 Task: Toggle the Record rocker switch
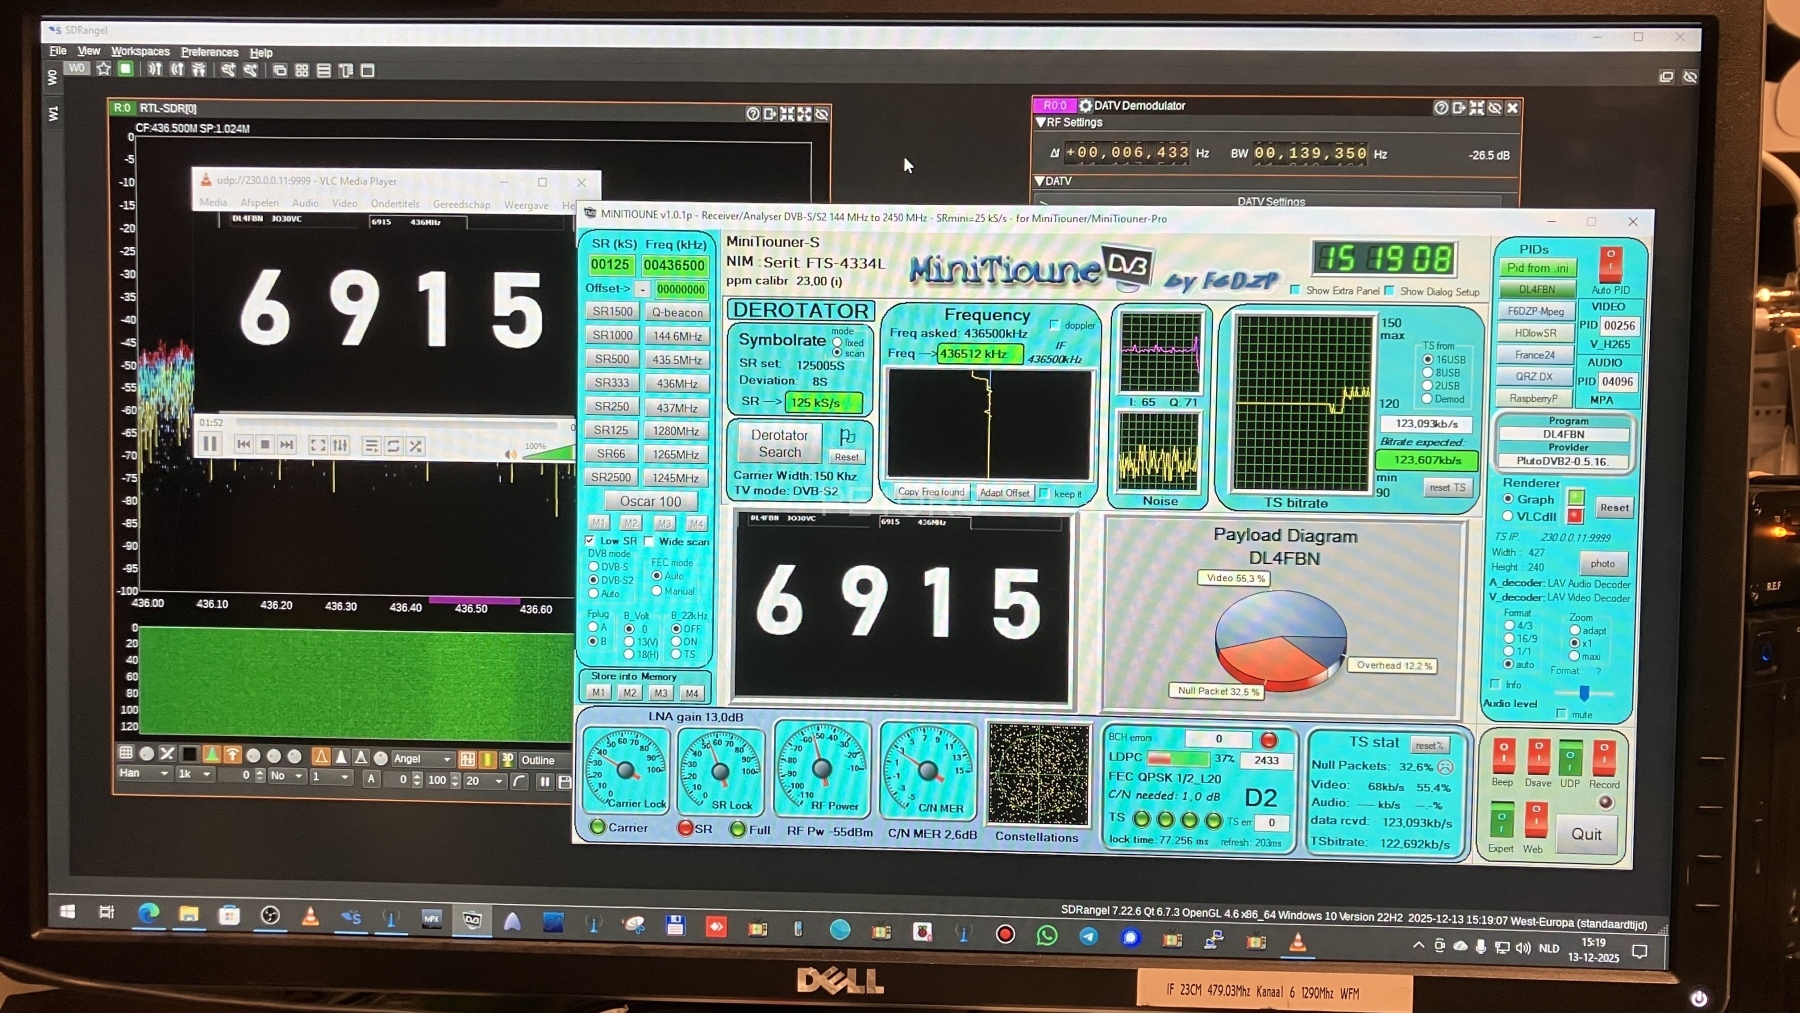click(x=1603, y=758)
